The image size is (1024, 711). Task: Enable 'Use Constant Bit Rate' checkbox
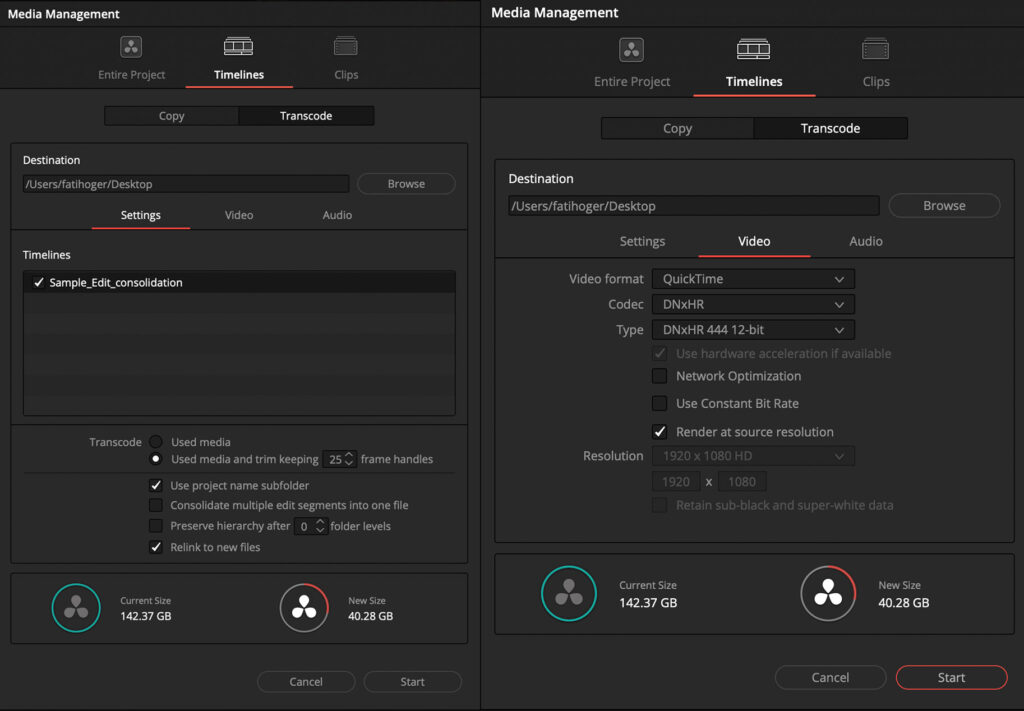(x=660, y=403)
